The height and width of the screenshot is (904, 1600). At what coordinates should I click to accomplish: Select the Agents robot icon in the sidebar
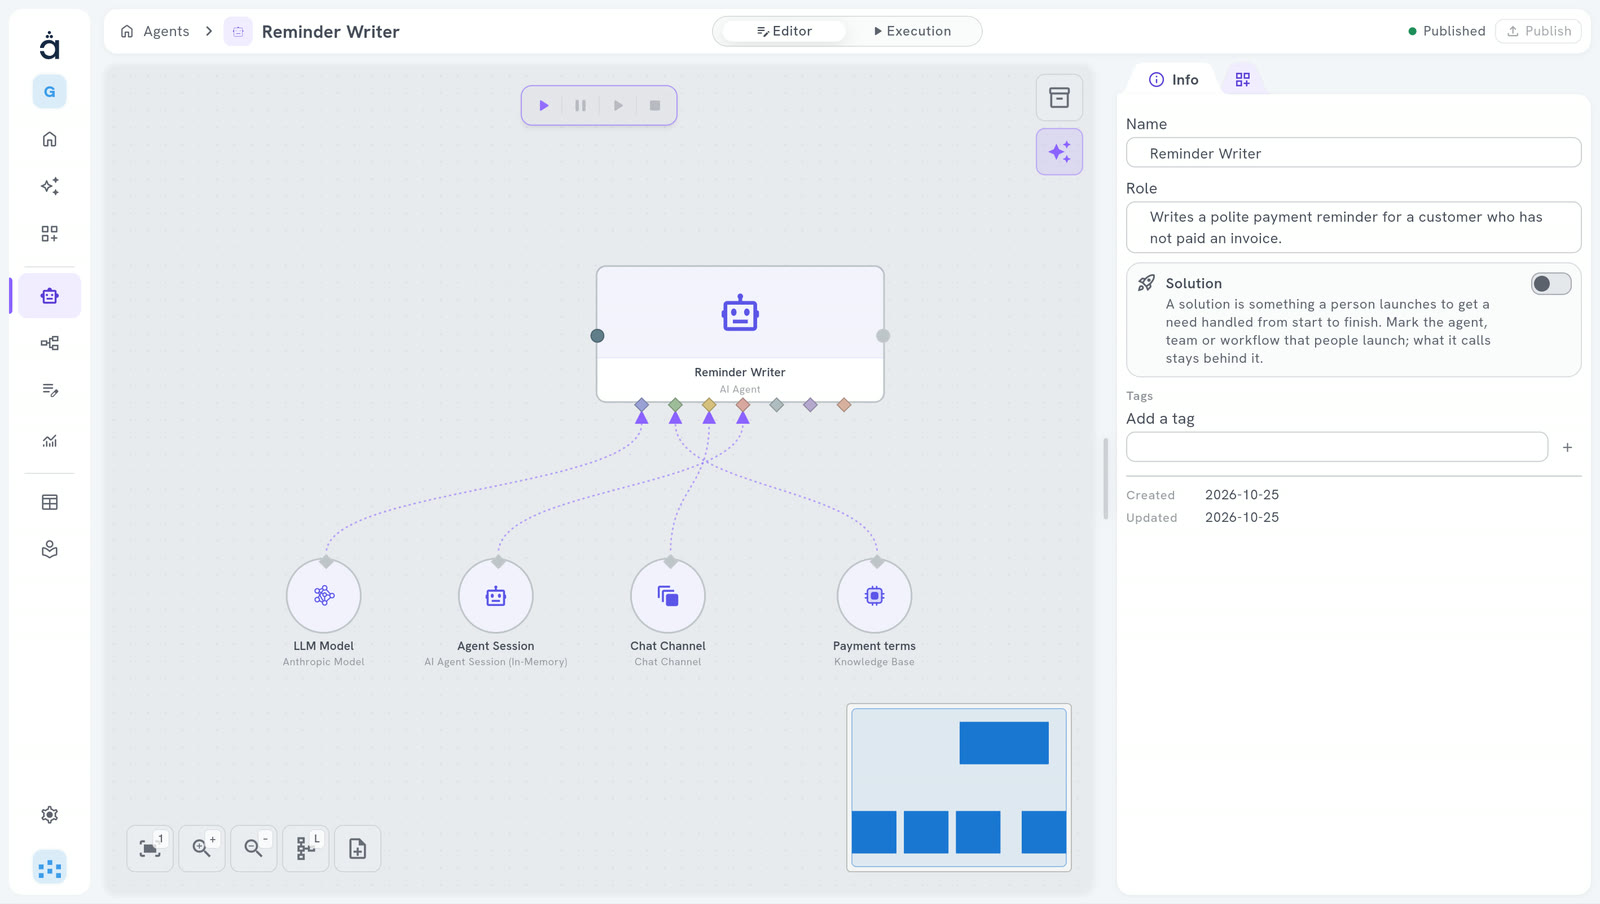(x=49, y=296)
